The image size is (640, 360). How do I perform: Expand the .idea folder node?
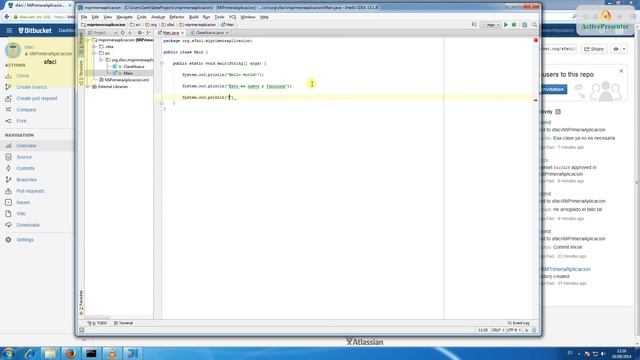point(95,47)
